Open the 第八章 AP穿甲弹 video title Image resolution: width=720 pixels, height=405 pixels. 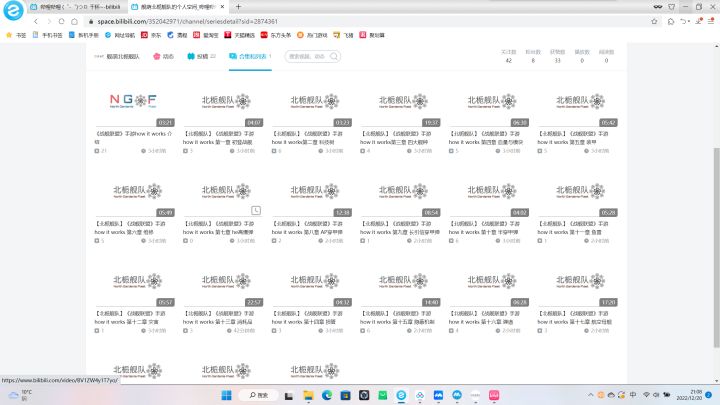tap(307, 228)
